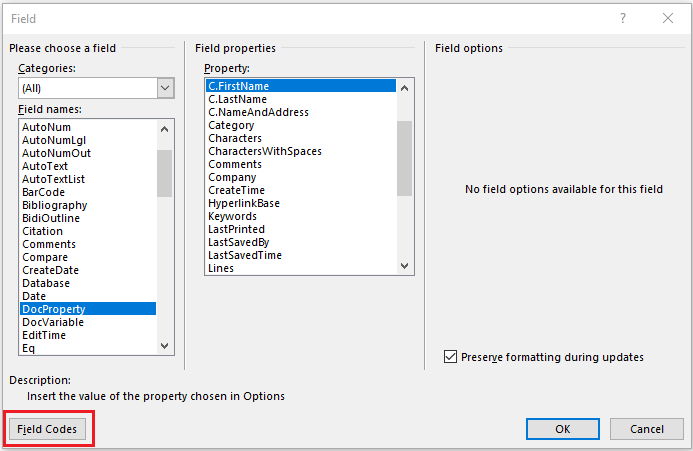Select the DocVariable field name
The height and width of the screenshot is (451, 693).
(88, 322)
